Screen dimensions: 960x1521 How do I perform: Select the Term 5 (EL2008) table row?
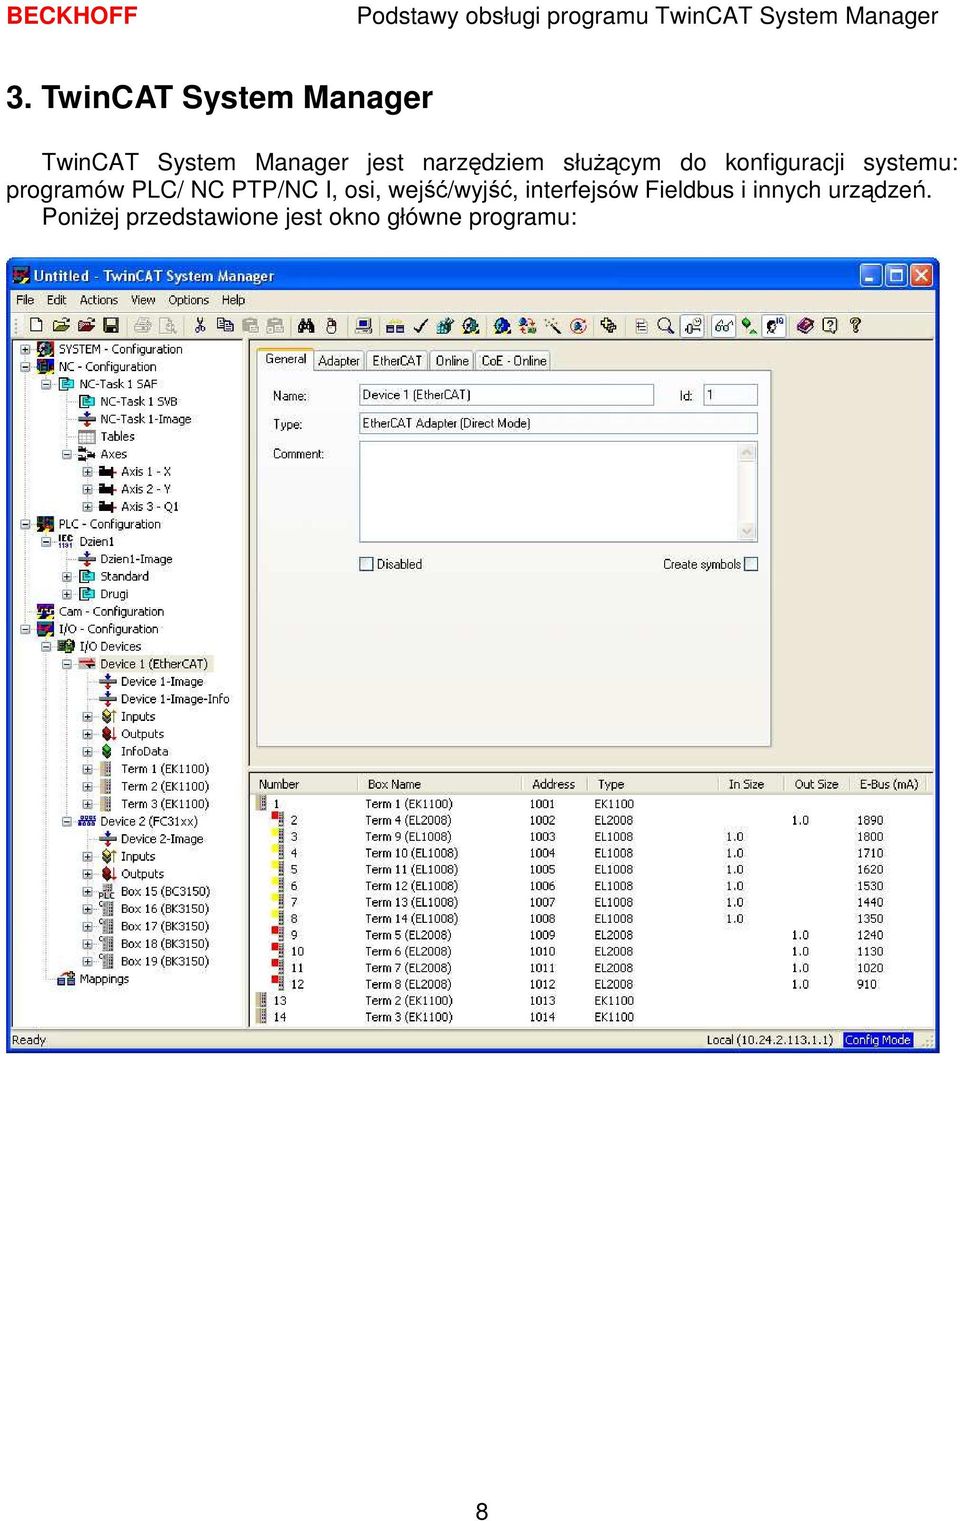590,935
